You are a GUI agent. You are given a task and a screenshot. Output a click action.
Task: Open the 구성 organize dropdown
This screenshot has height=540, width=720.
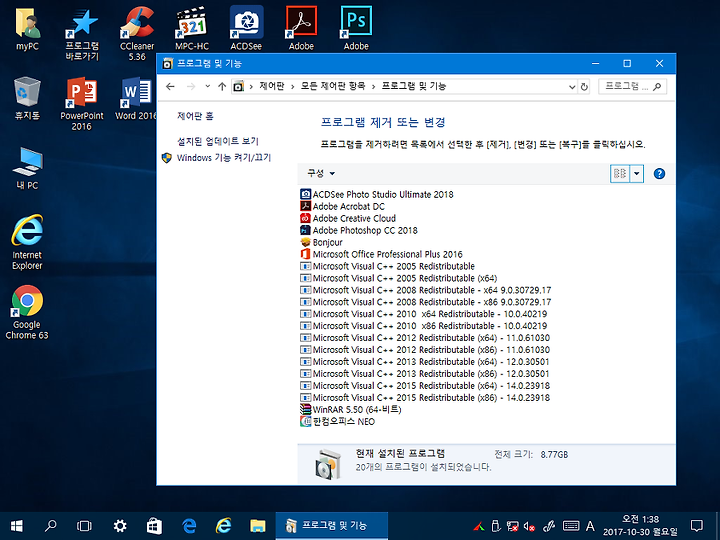click(321, 173)
